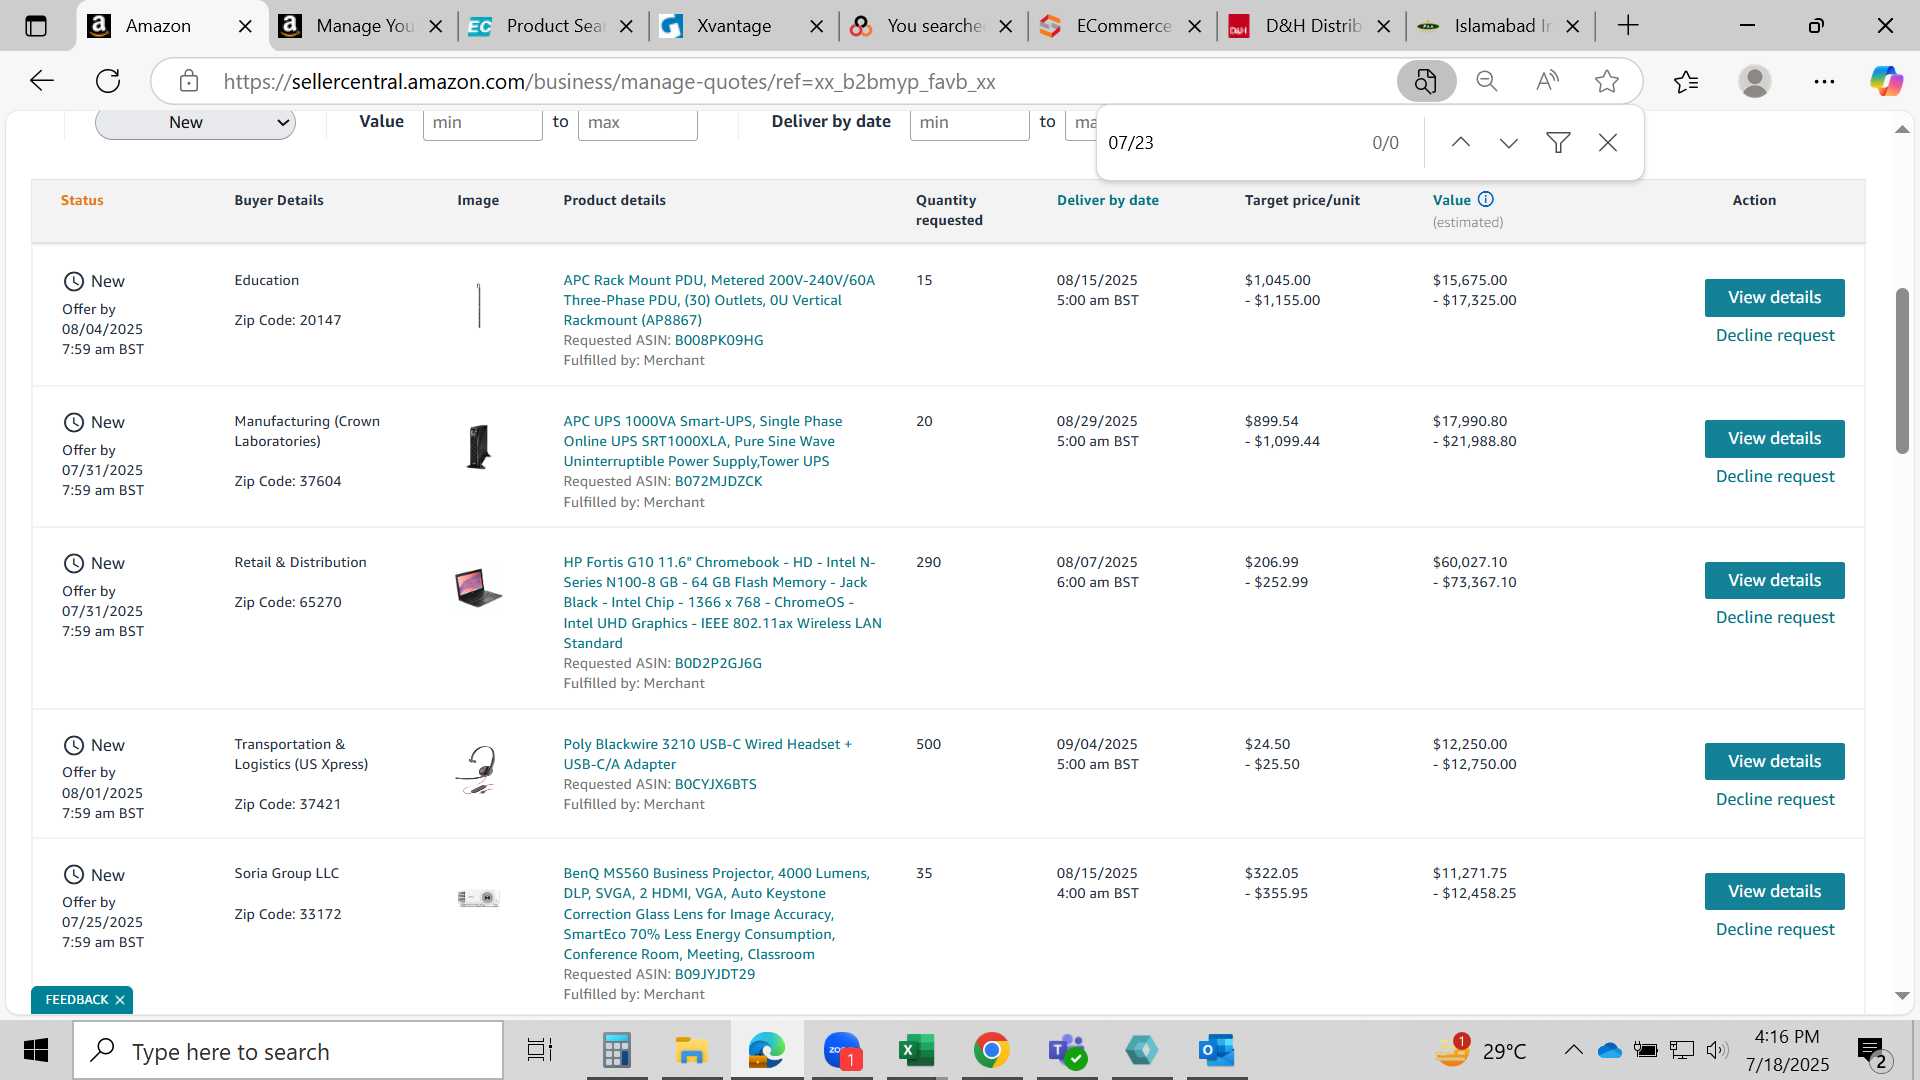Open File Explorer from taskbar
Image resolution: width=1920 pixels, height=1080 pixels.
point(691,1050)
